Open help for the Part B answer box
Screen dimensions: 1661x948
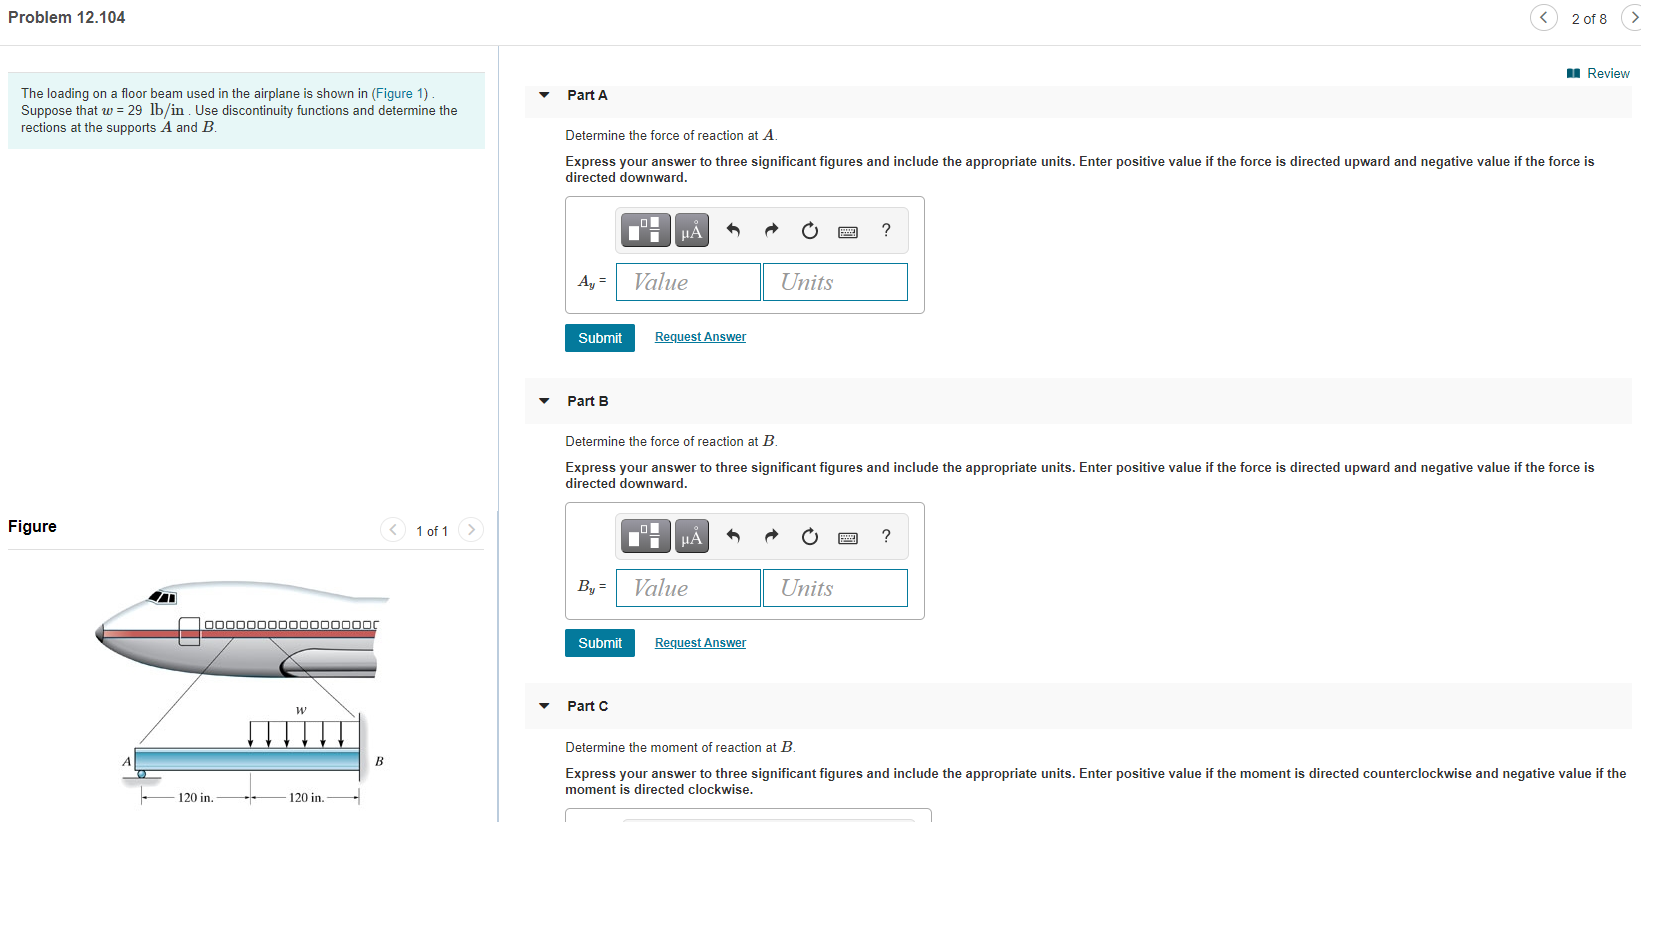click(885, 536)
